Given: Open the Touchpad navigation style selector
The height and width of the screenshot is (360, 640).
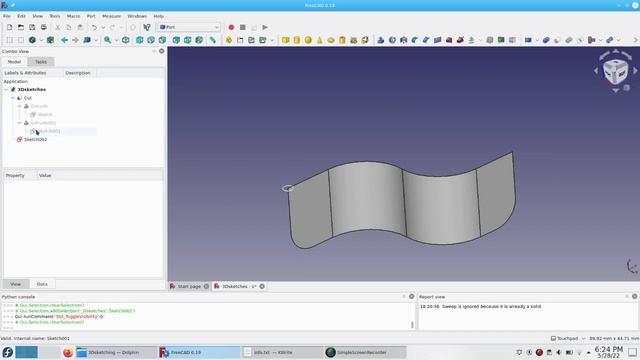Looking at the screenshot, I should click(568, 338).
